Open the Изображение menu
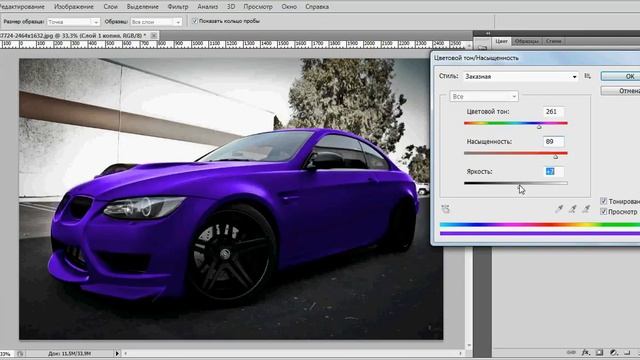 [73, 7]
